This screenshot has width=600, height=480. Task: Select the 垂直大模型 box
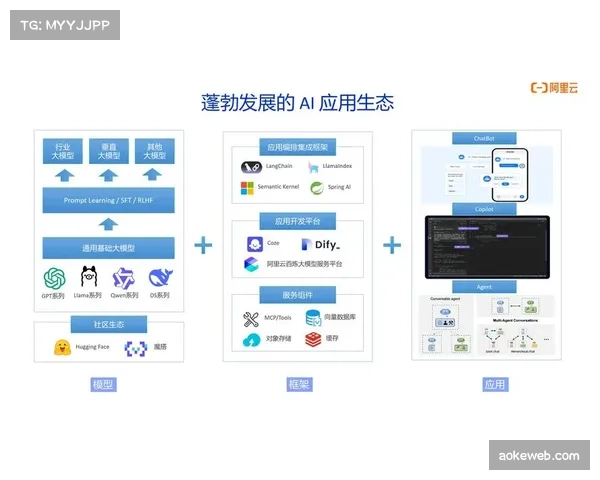tap(109, 151)
